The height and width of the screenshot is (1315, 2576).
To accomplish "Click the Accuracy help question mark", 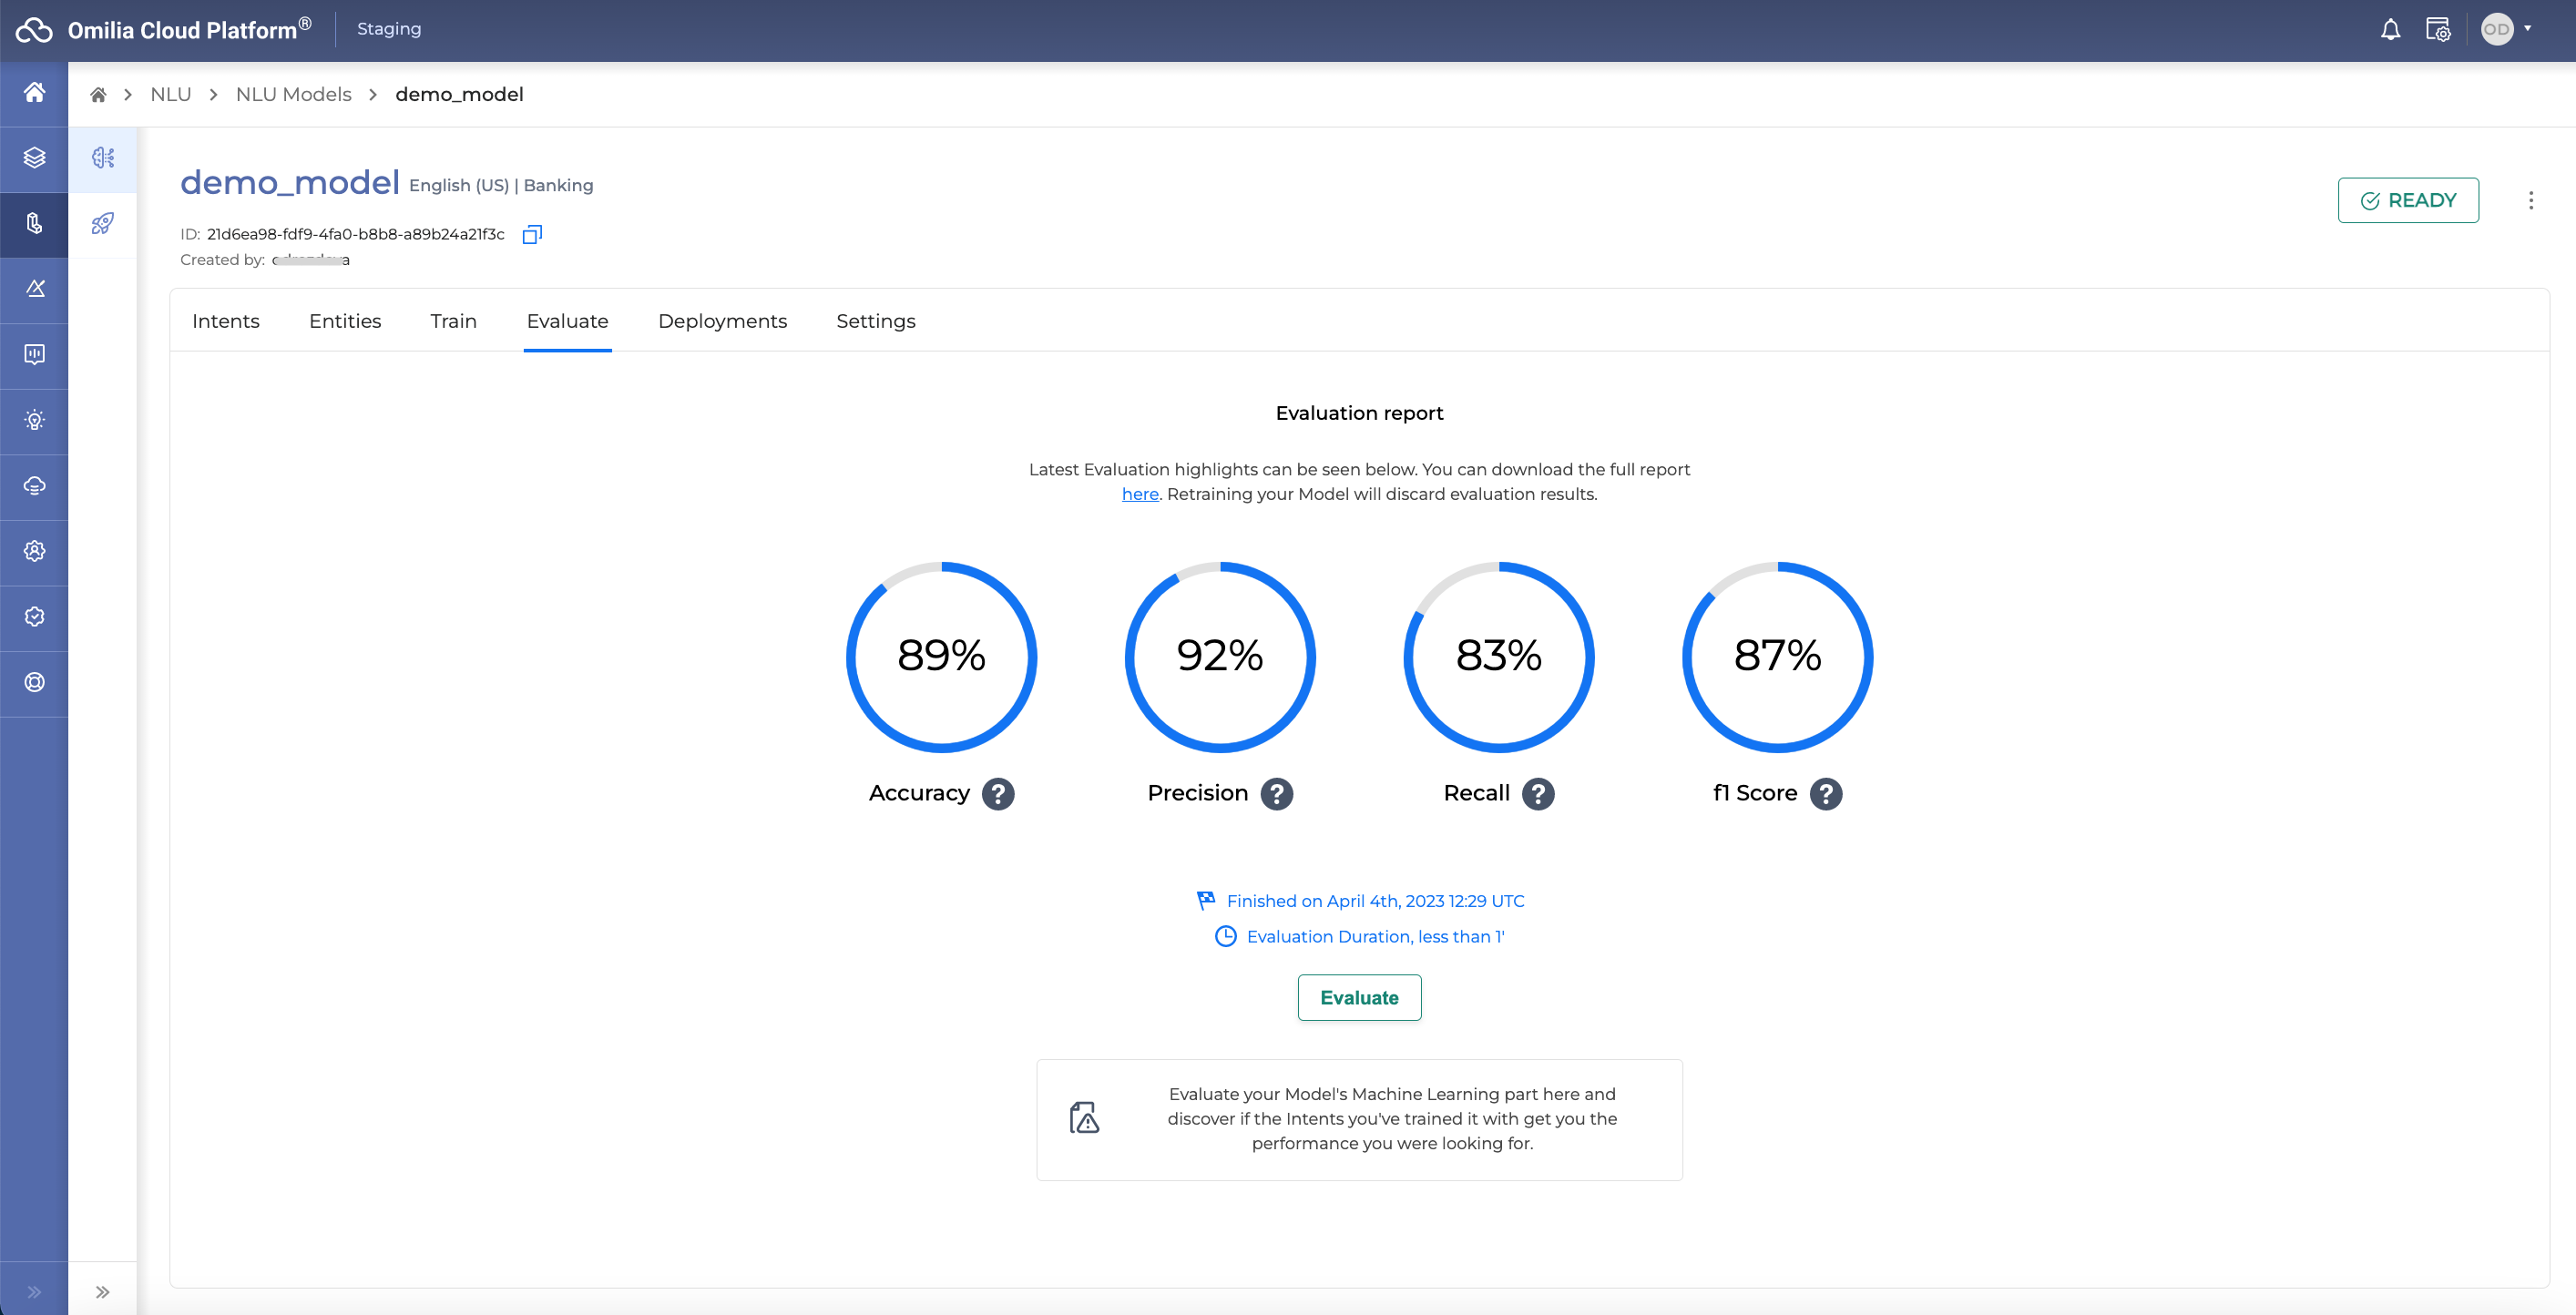I will pos(998,794).
